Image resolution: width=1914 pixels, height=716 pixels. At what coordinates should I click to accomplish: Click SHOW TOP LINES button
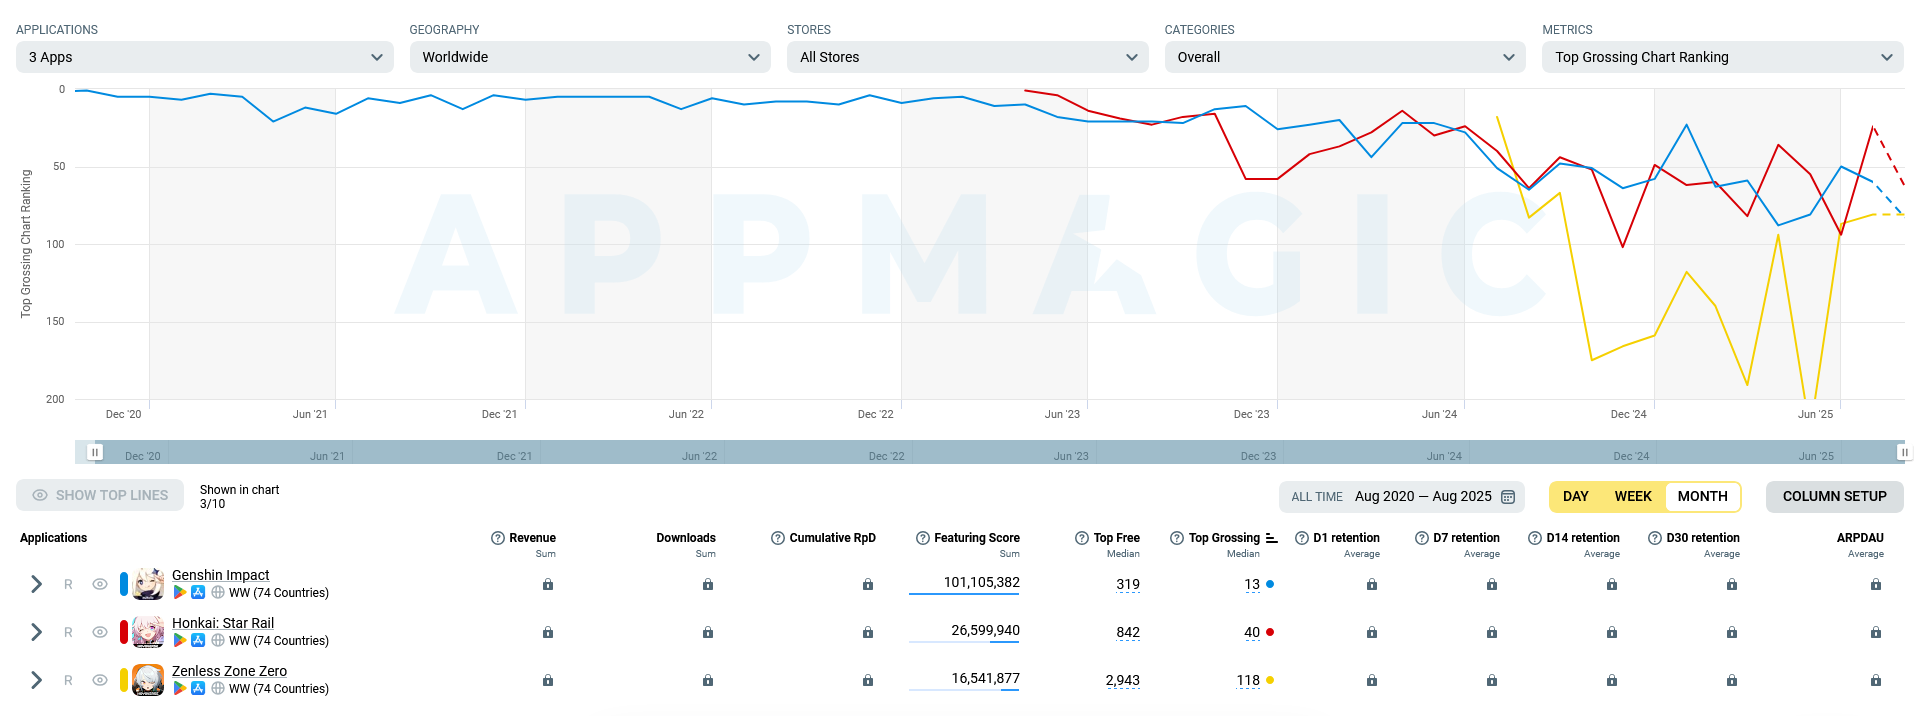[100, 495]
